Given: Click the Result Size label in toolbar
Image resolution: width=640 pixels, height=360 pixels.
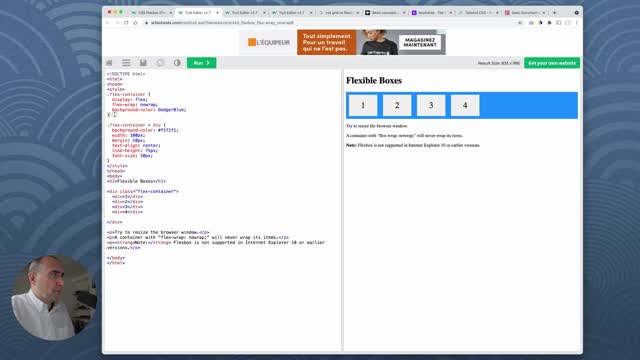Looking at the screenshot, I should click(499, 63).
